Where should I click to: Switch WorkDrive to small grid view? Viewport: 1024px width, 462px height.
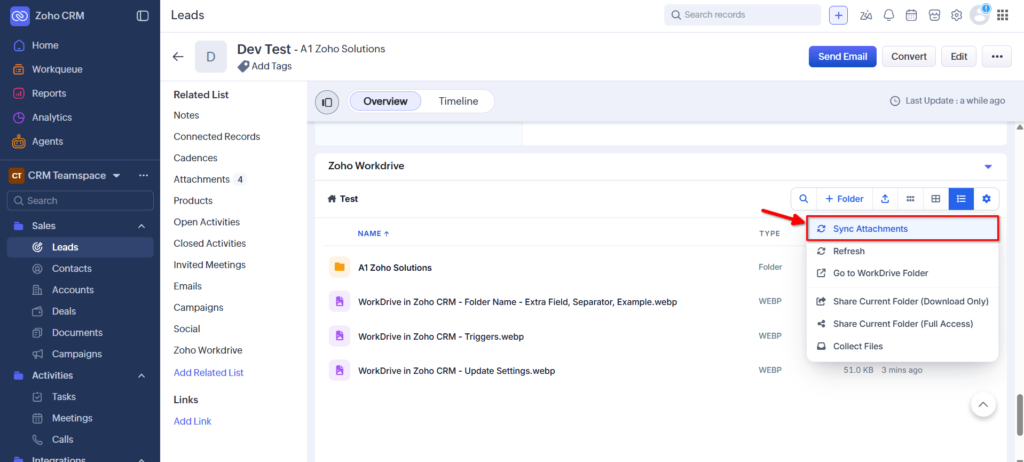click(910, 199)
